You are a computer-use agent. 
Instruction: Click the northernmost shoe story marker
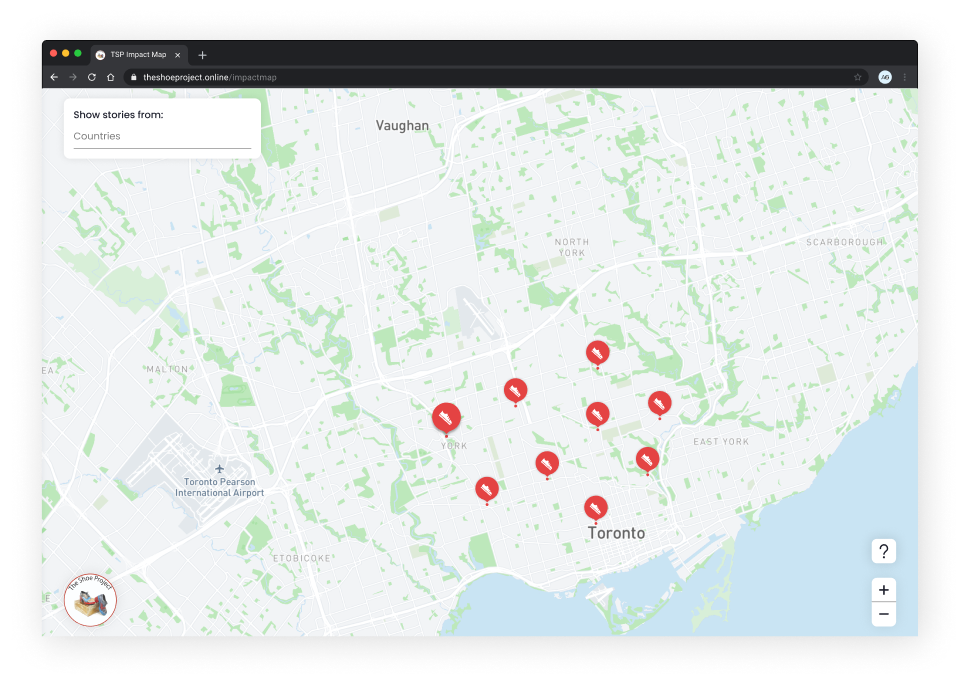(597, 352)
